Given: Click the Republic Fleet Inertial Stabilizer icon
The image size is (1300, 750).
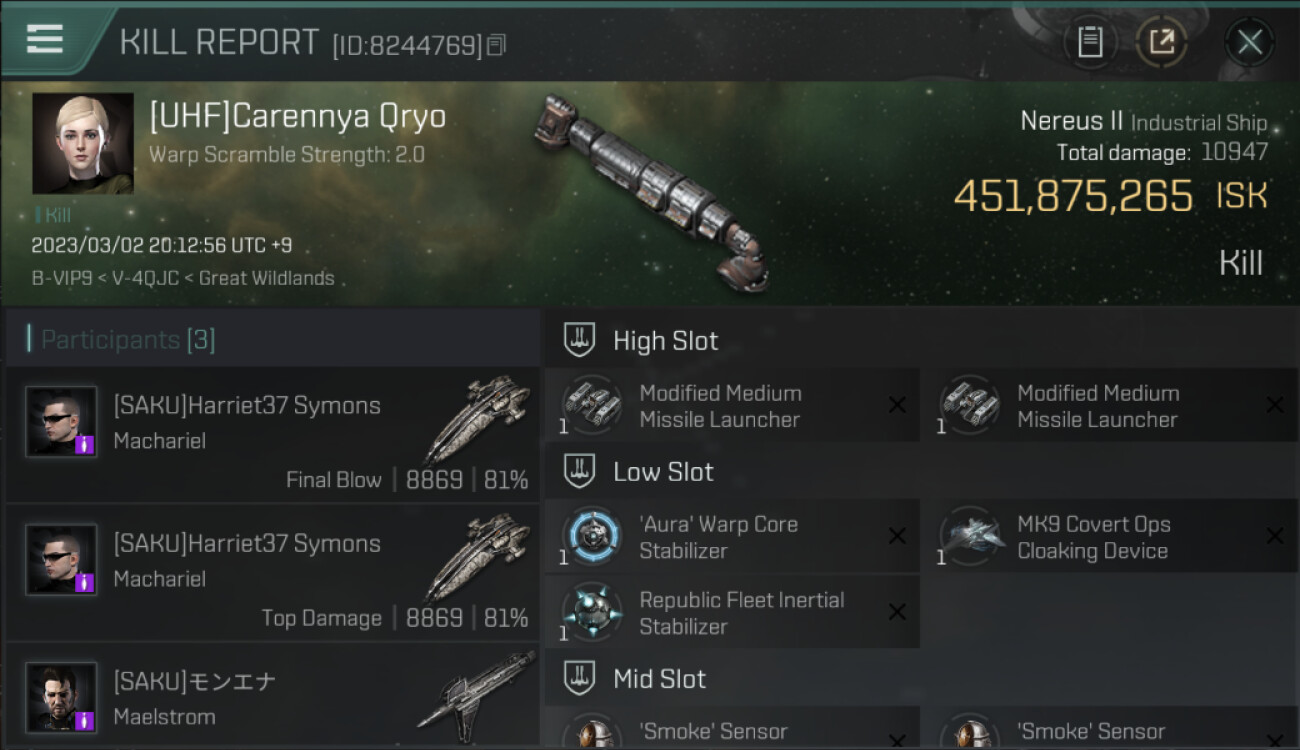Looking at the screenshot, I should (x=592, y=612).
